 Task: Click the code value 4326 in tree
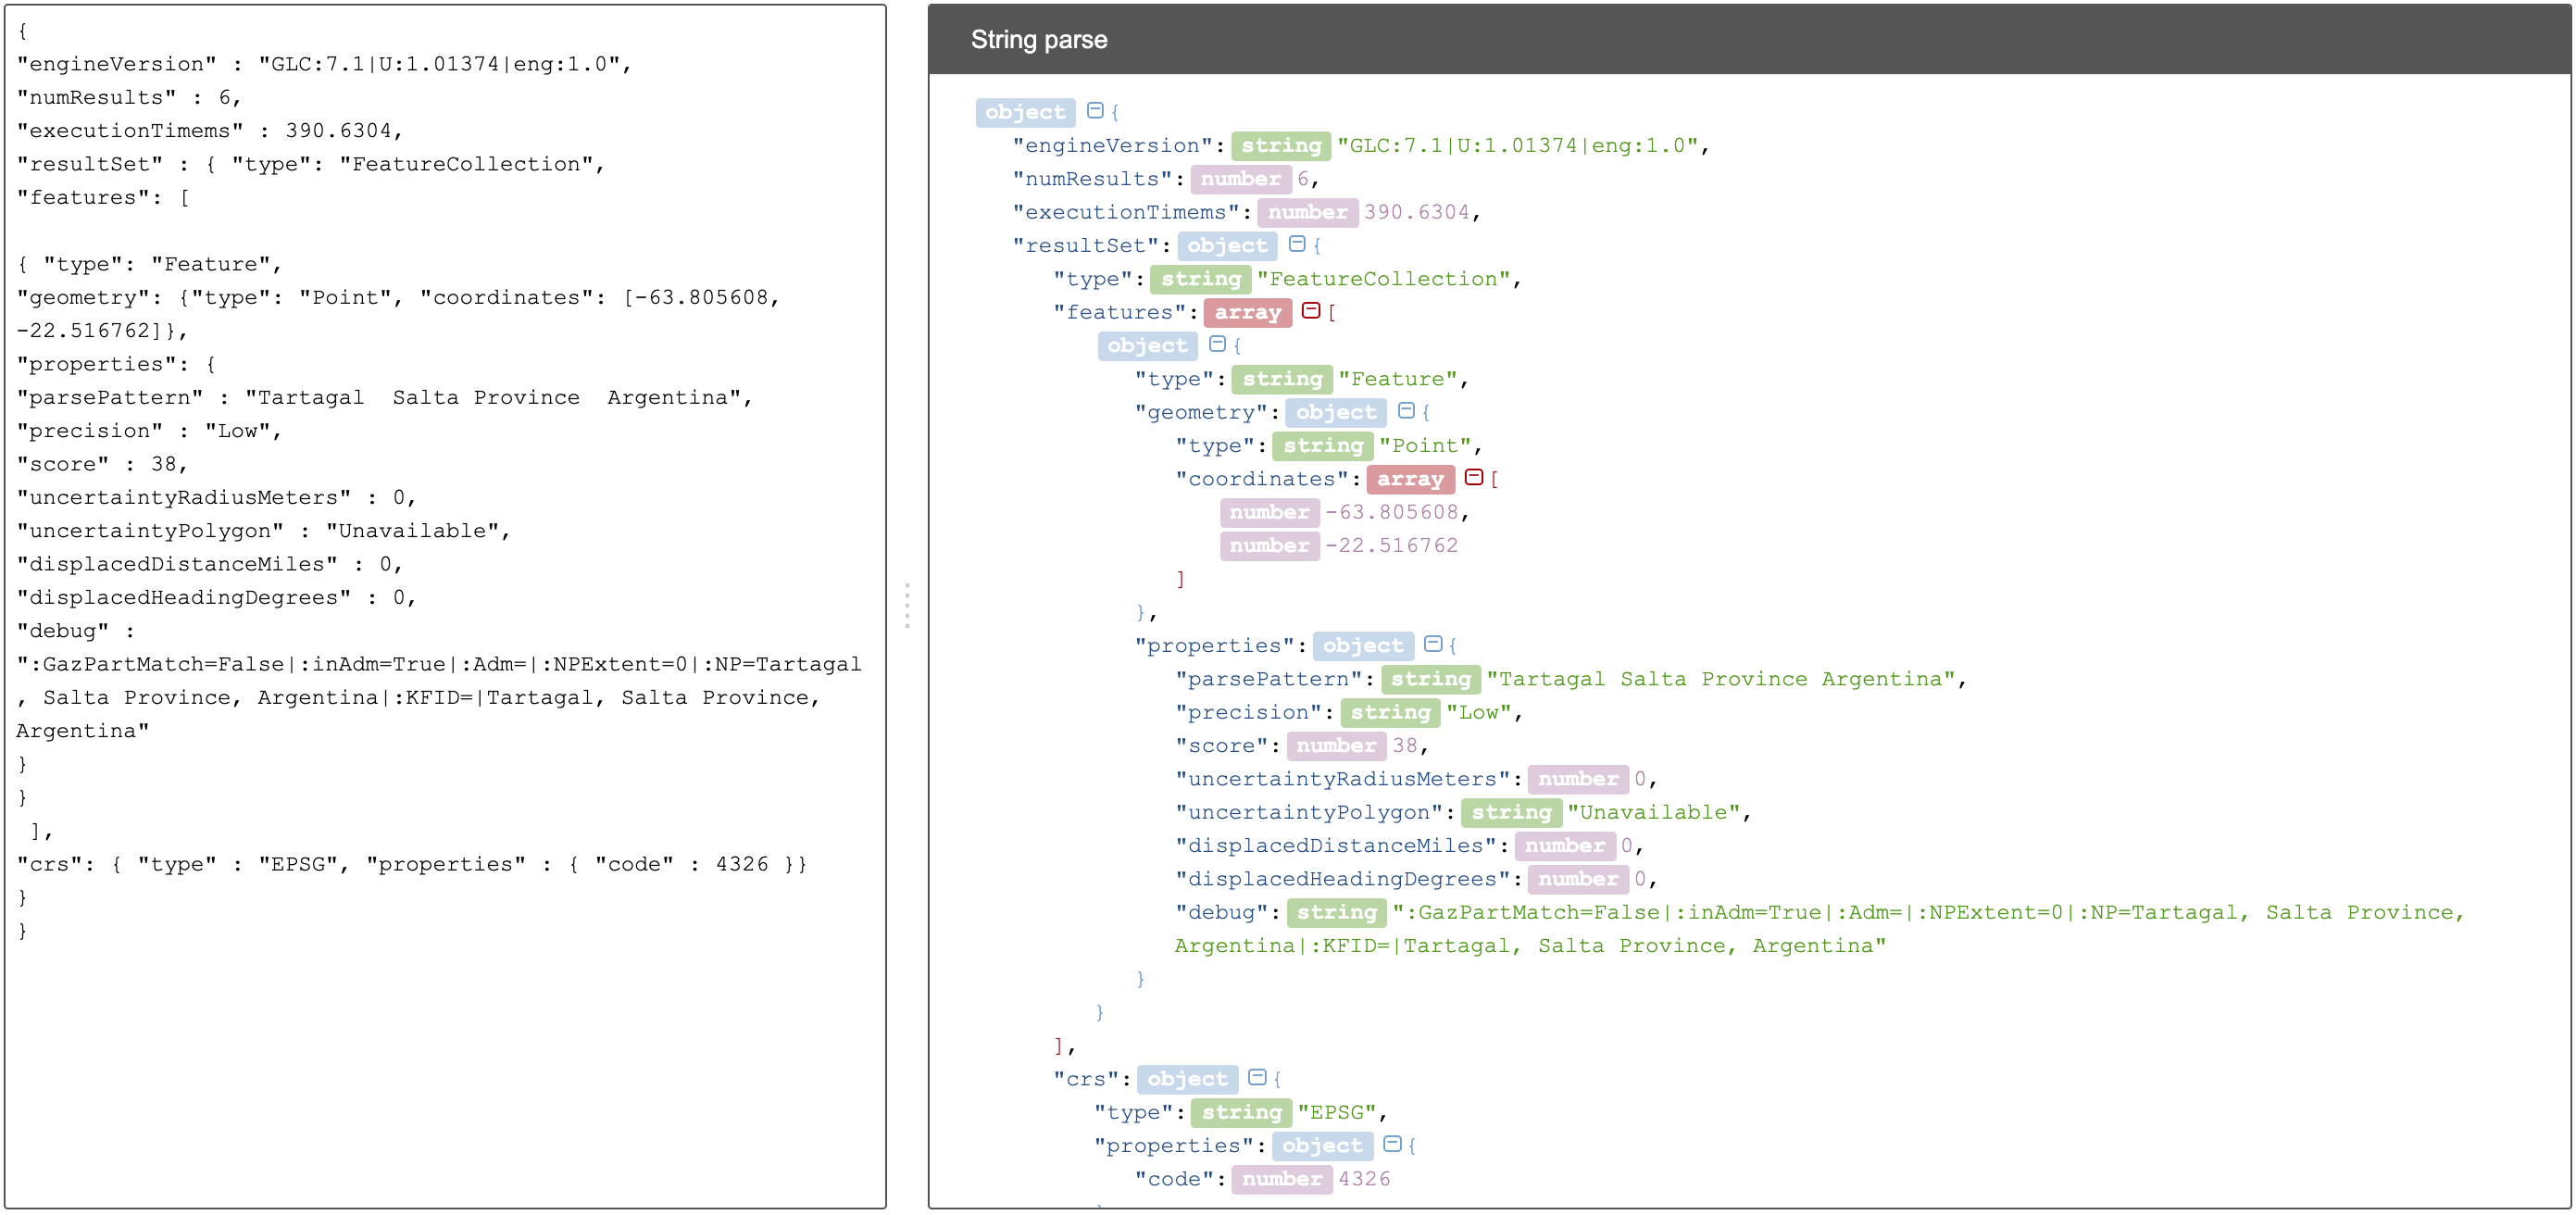[1364, 1179]
